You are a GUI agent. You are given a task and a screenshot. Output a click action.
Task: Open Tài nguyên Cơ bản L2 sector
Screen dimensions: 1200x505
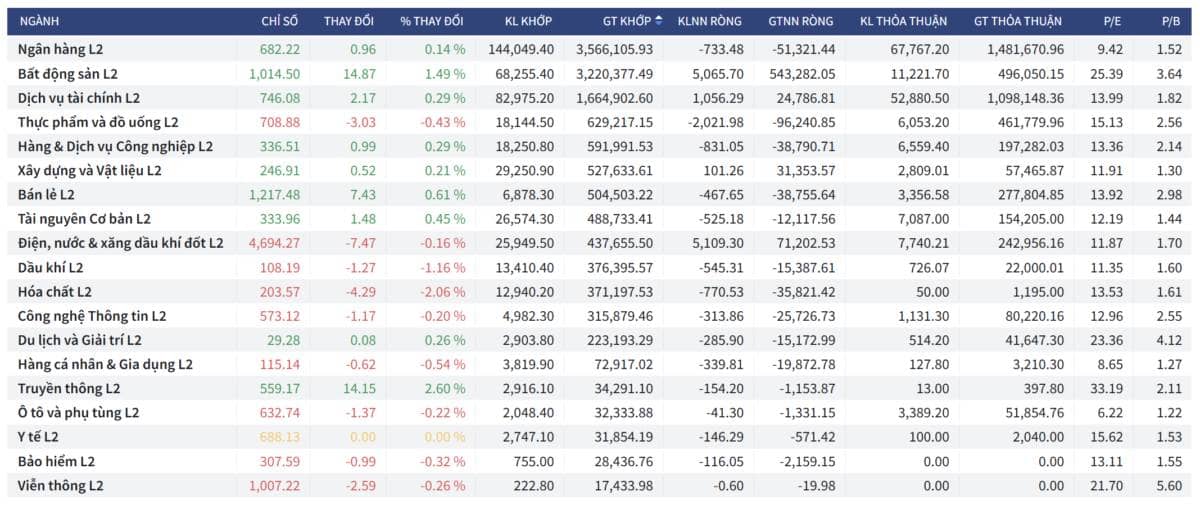[x=84, y=218]
